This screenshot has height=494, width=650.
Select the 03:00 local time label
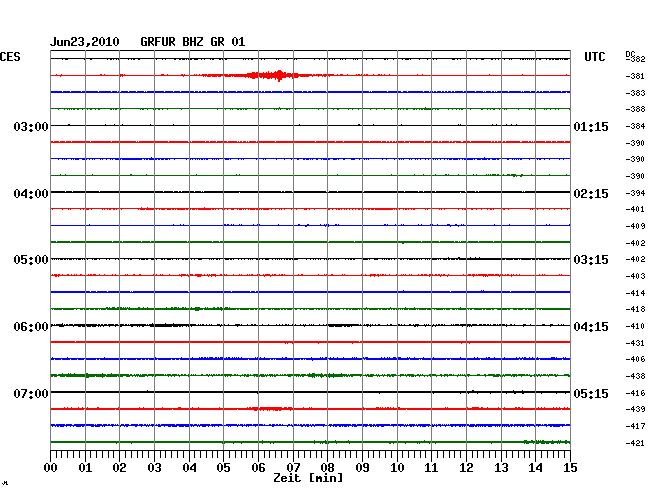pyautogui.click(x=31, y=126)
